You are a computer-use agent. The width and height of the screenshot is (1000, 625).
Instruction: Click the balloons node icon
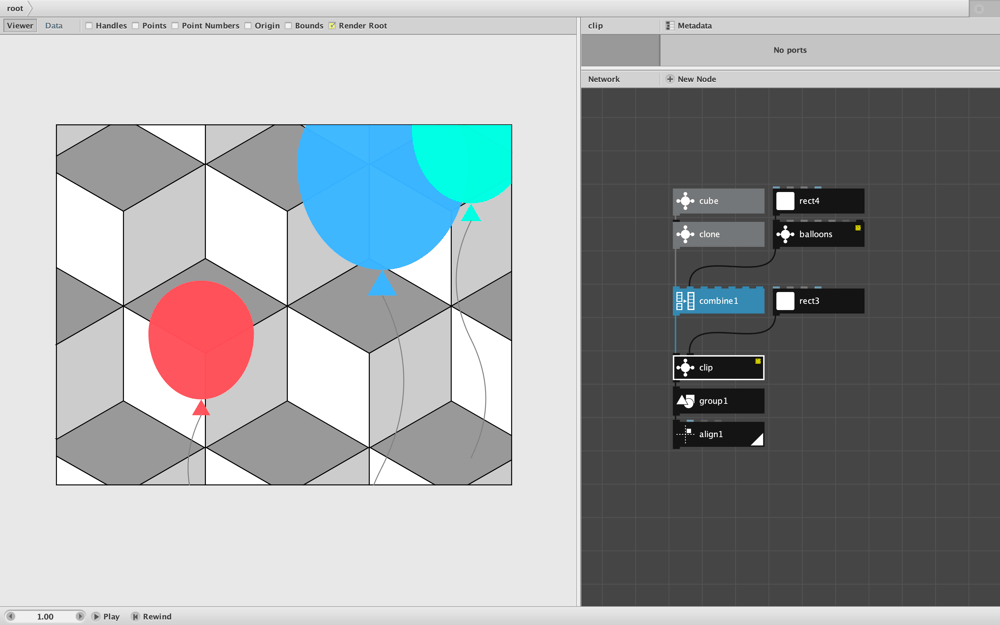point(785,234)
